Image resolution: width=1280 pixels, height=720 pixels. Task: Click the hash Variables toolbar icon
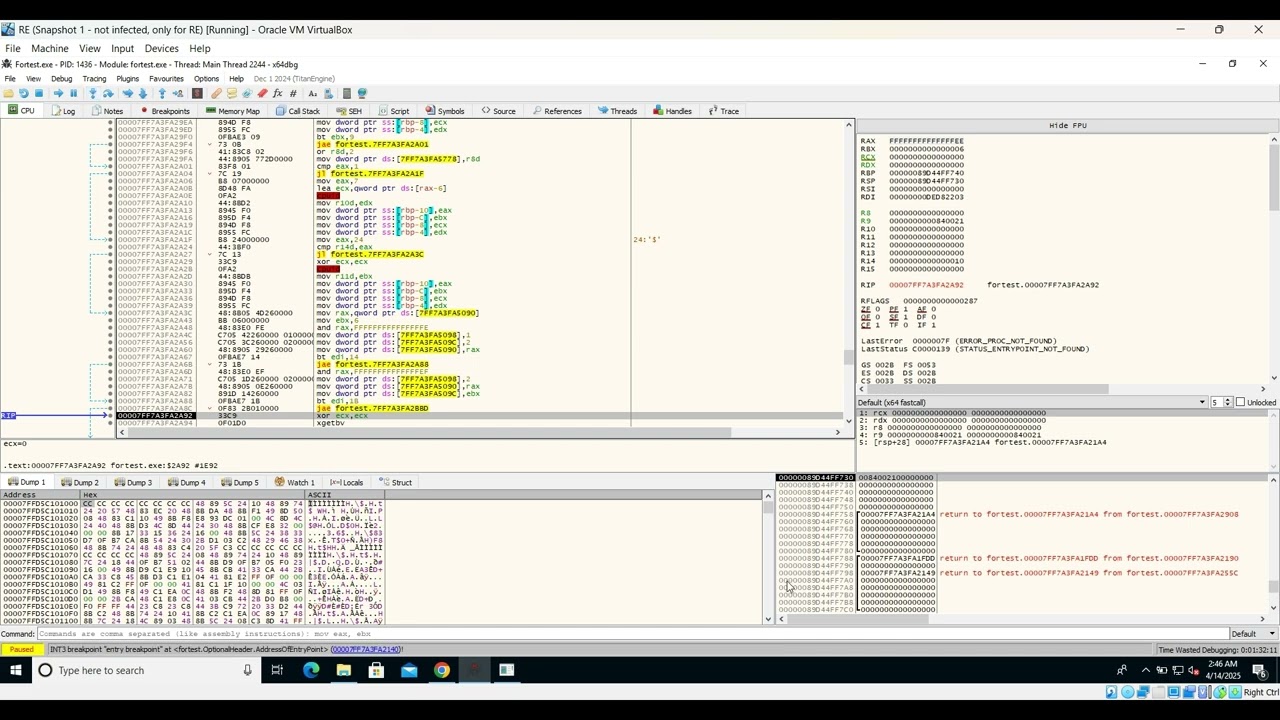tap(293, 93)
